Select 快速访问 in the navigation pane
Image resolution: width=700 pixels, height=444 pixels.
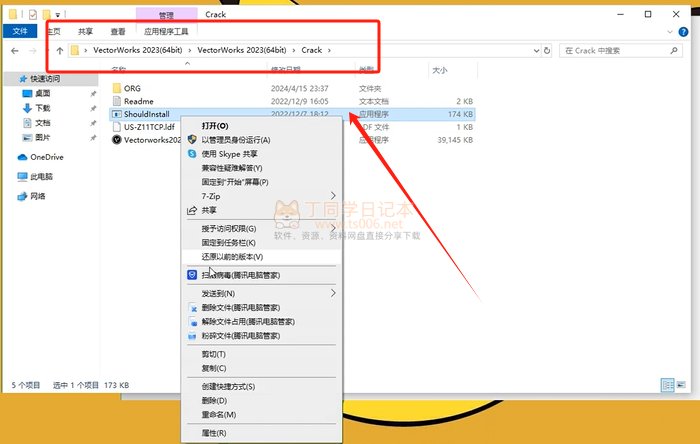[45, 79]
